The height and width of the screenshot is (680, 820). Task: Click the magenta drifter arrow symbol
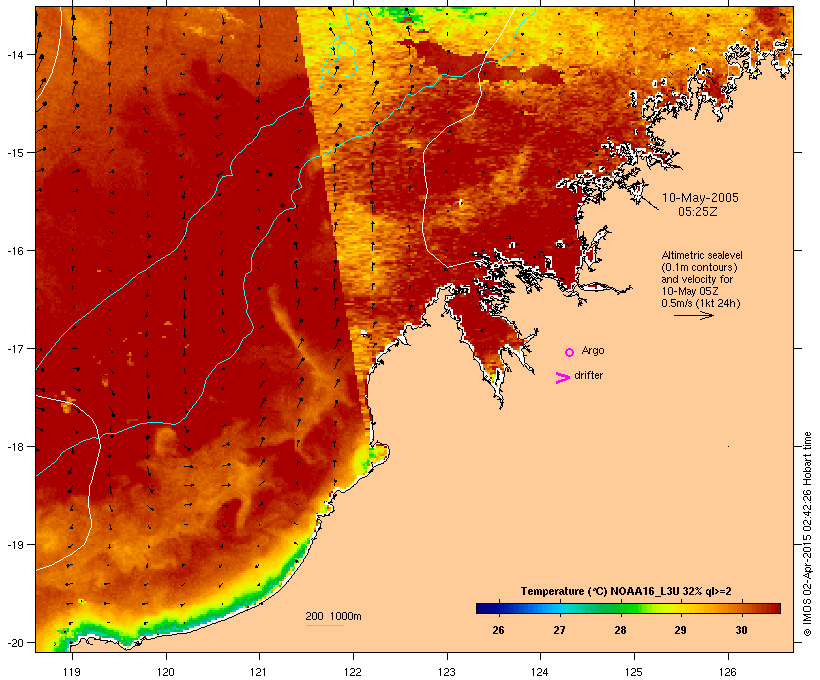(x=563, y=378)
